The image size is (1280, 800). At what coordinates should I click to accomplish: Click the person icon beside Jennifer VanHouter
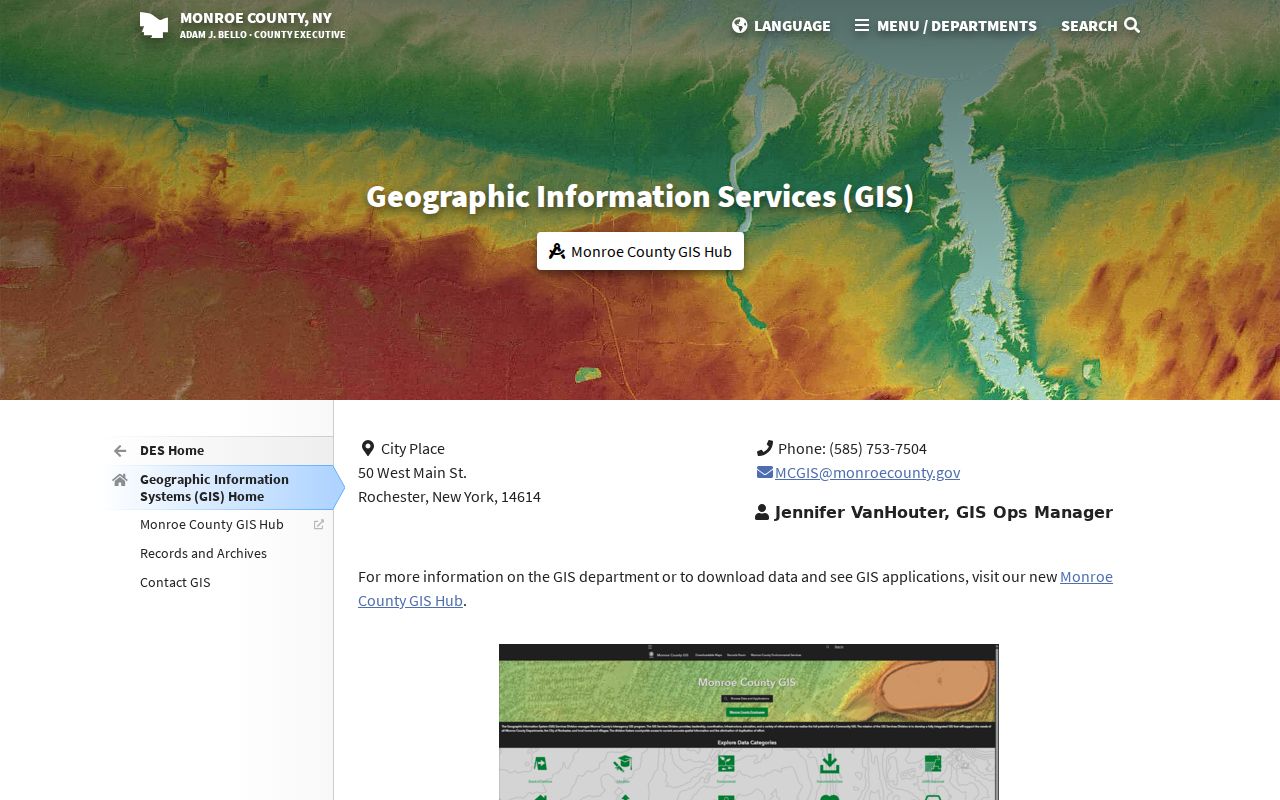[762, 512]
